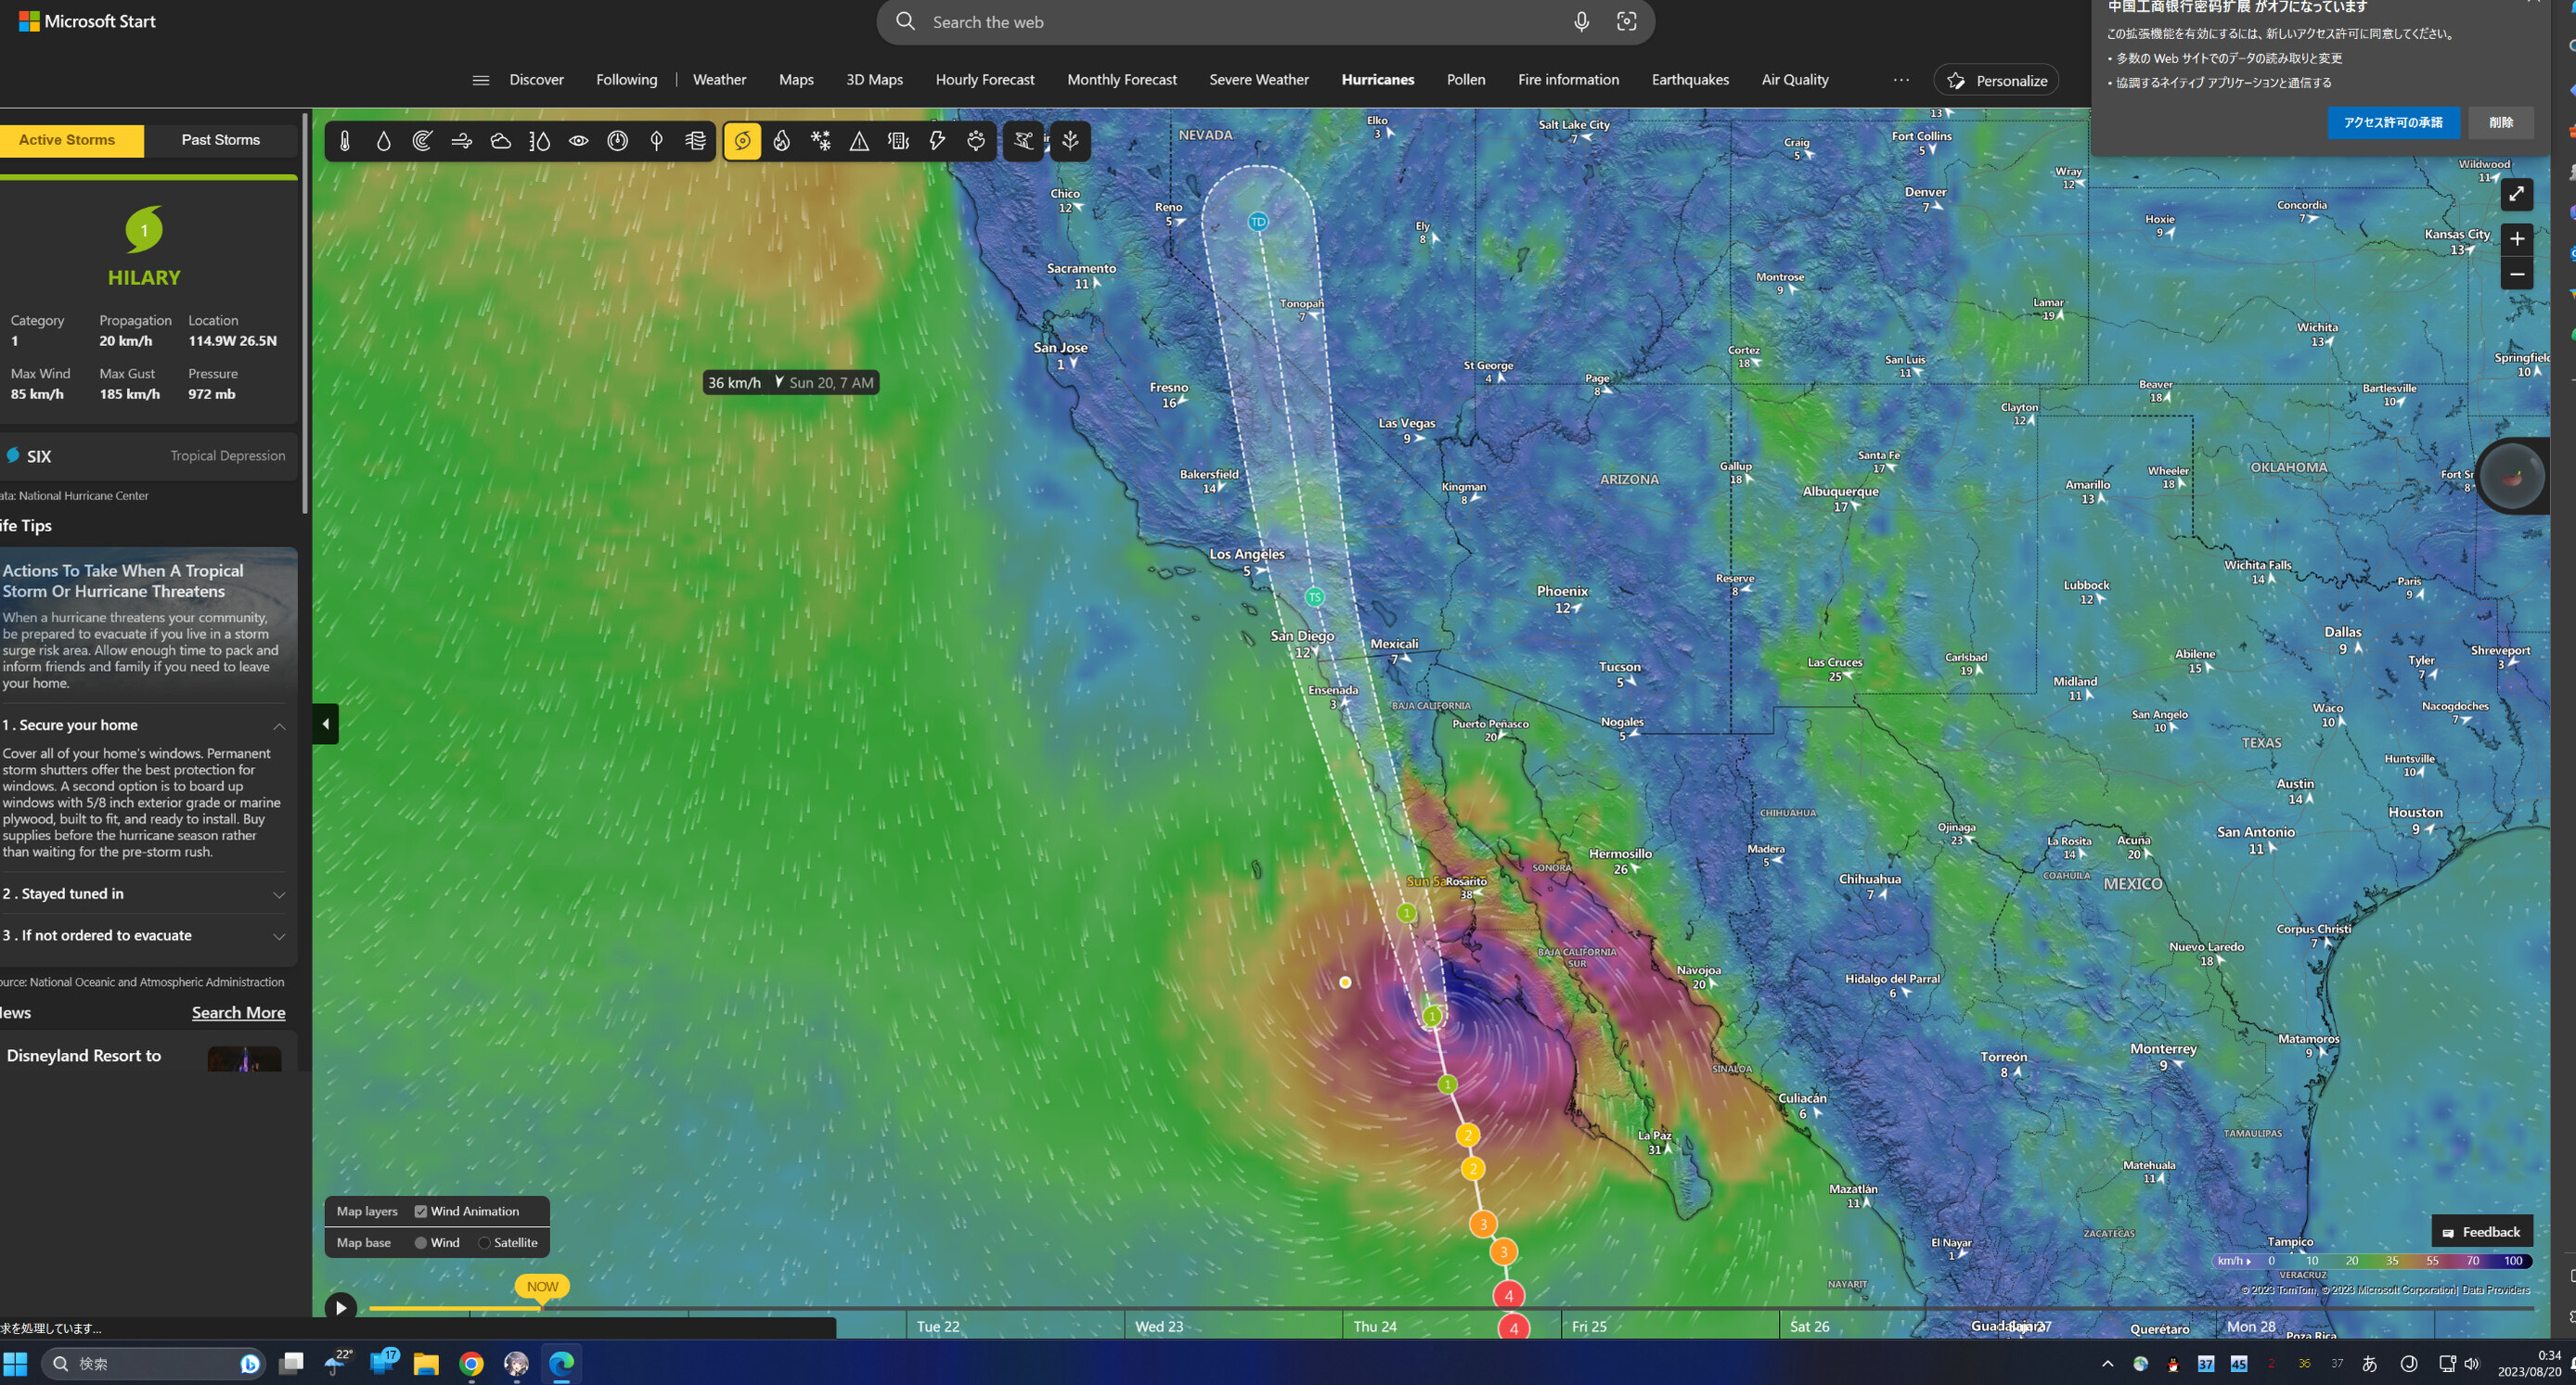Switch to the Past Storms tab
Viewport: 2576px width, 1385px height.
point(220,140)
